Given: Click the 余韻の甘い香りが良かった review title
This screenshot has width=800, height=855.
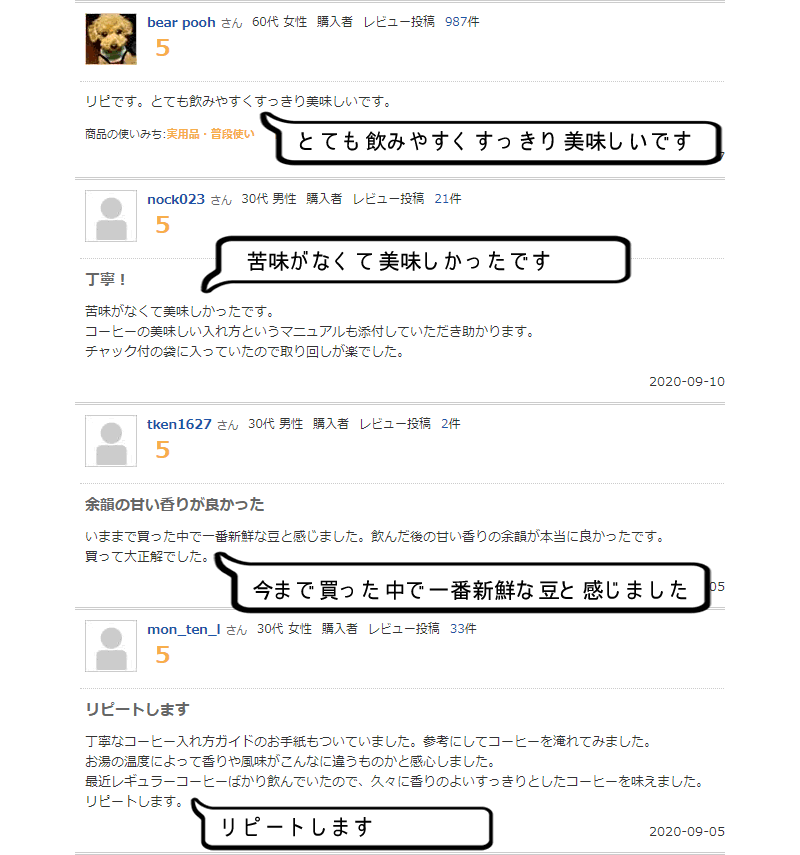Looking at the screenshot, I should tap(175, 504).
